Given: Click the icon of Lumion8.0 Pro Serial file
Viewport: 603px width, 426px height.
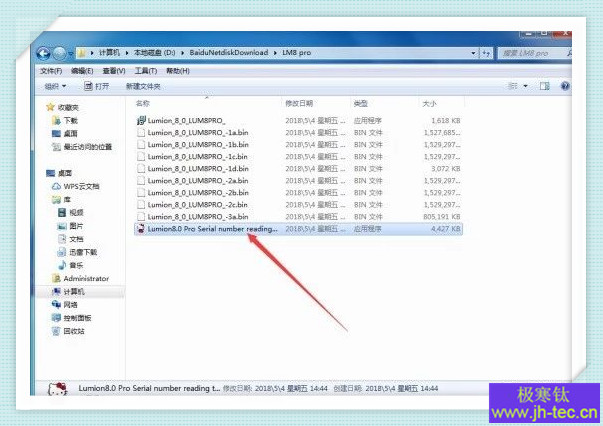Looking at the screenshot, I should coord(141,229).
